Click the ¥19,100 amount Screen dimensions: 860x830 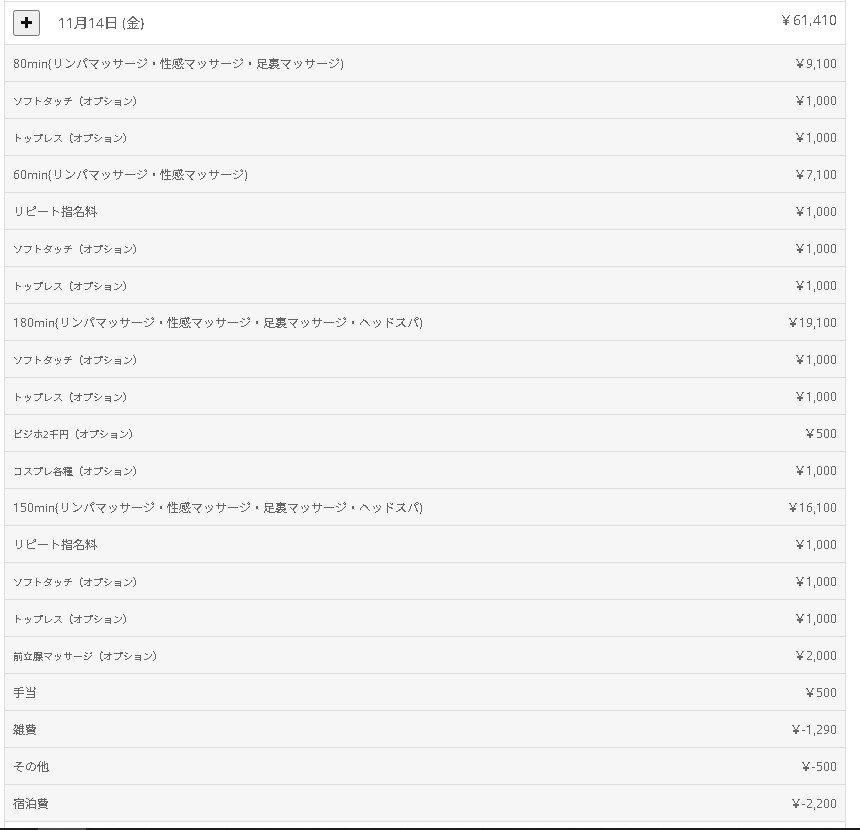812,323
